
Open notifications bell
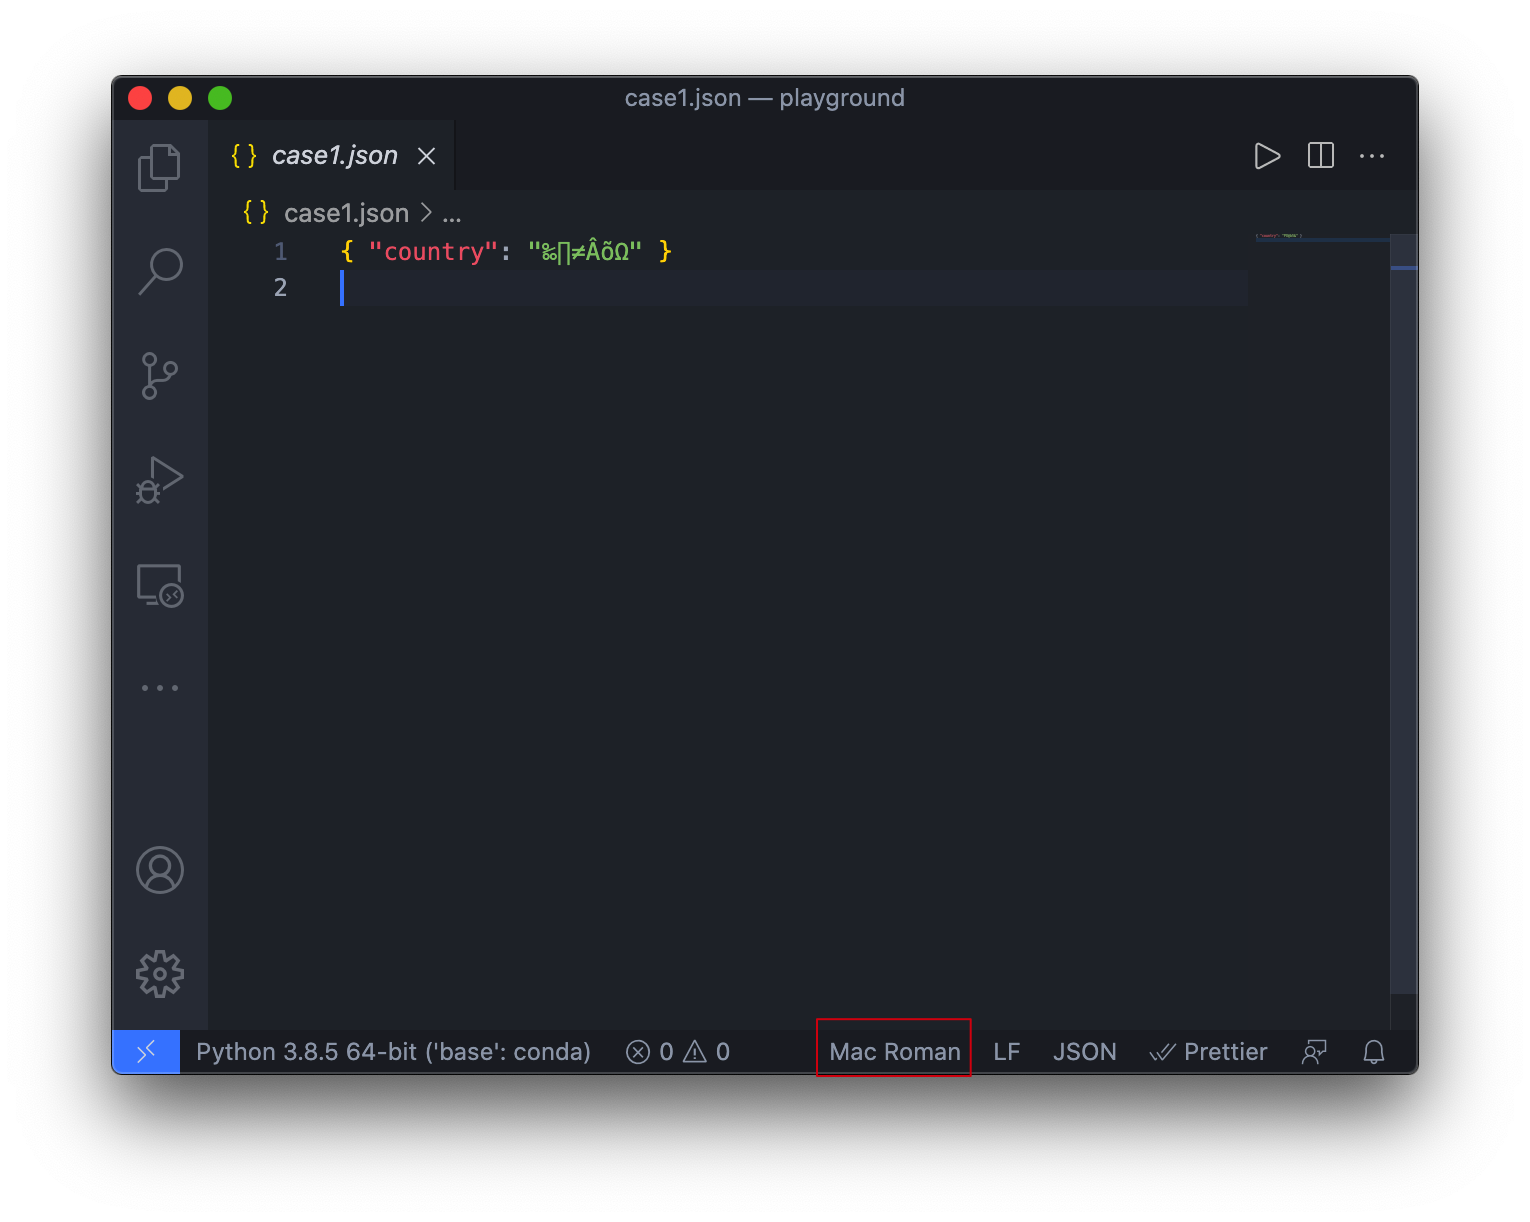[1374, 1052]
